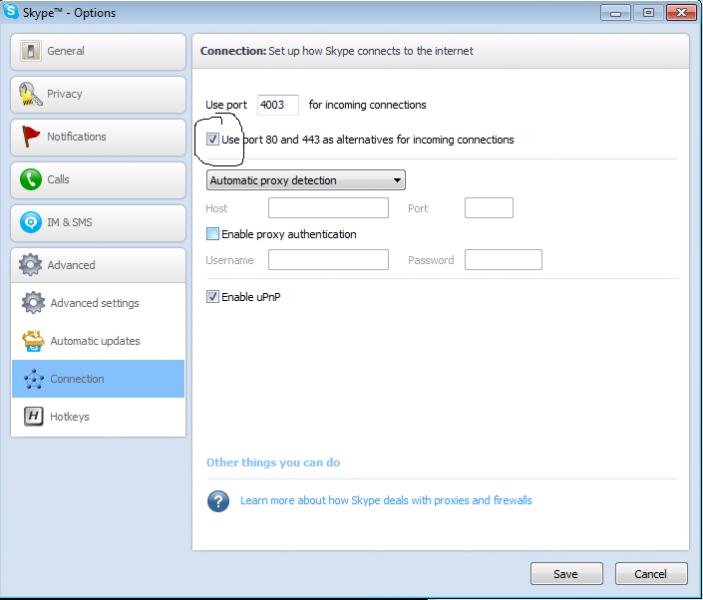Open the Automatic proxy detection dropdown
The width and height of the screenshot is (703, 600).
(x=305, y=181)
